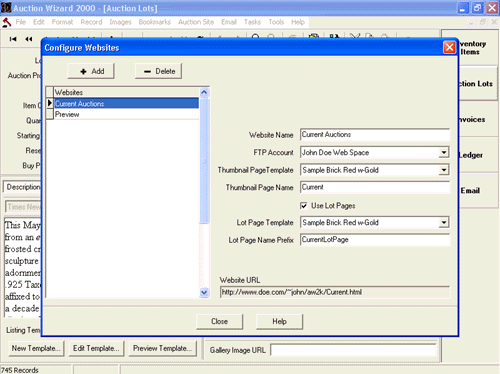Click the Add website button
Viewport: 500px width, 374px height.
point(91,71)
